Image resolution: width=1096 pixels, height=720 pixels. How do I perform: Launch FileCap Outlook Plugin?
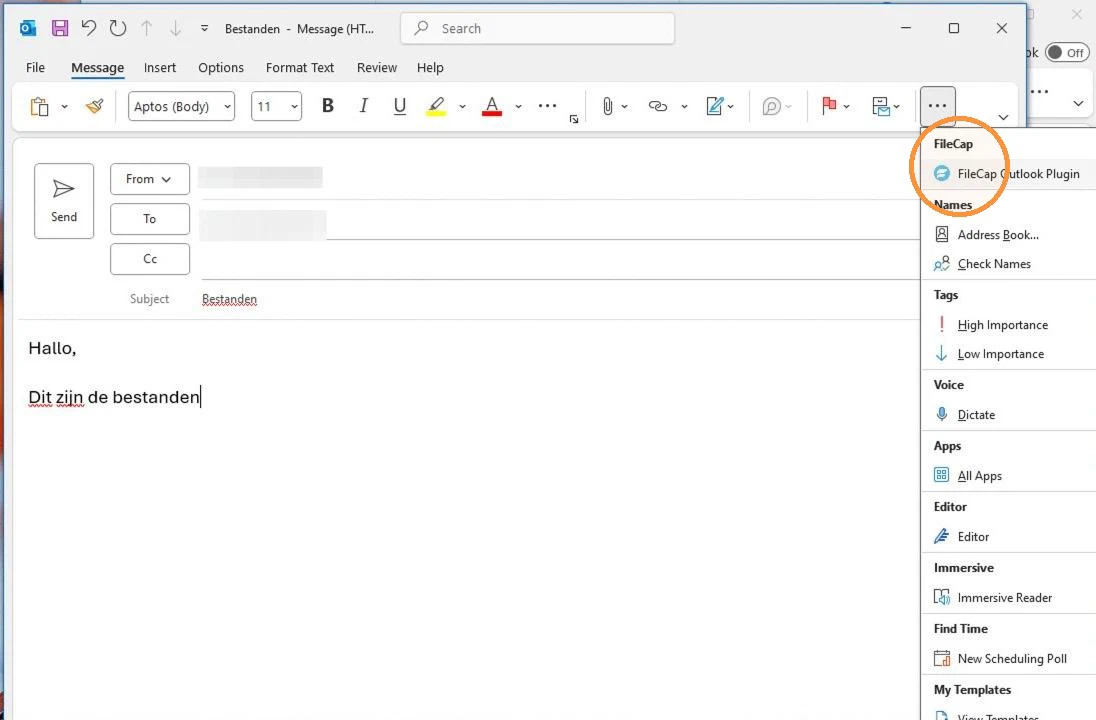(x=1009, y=174)
